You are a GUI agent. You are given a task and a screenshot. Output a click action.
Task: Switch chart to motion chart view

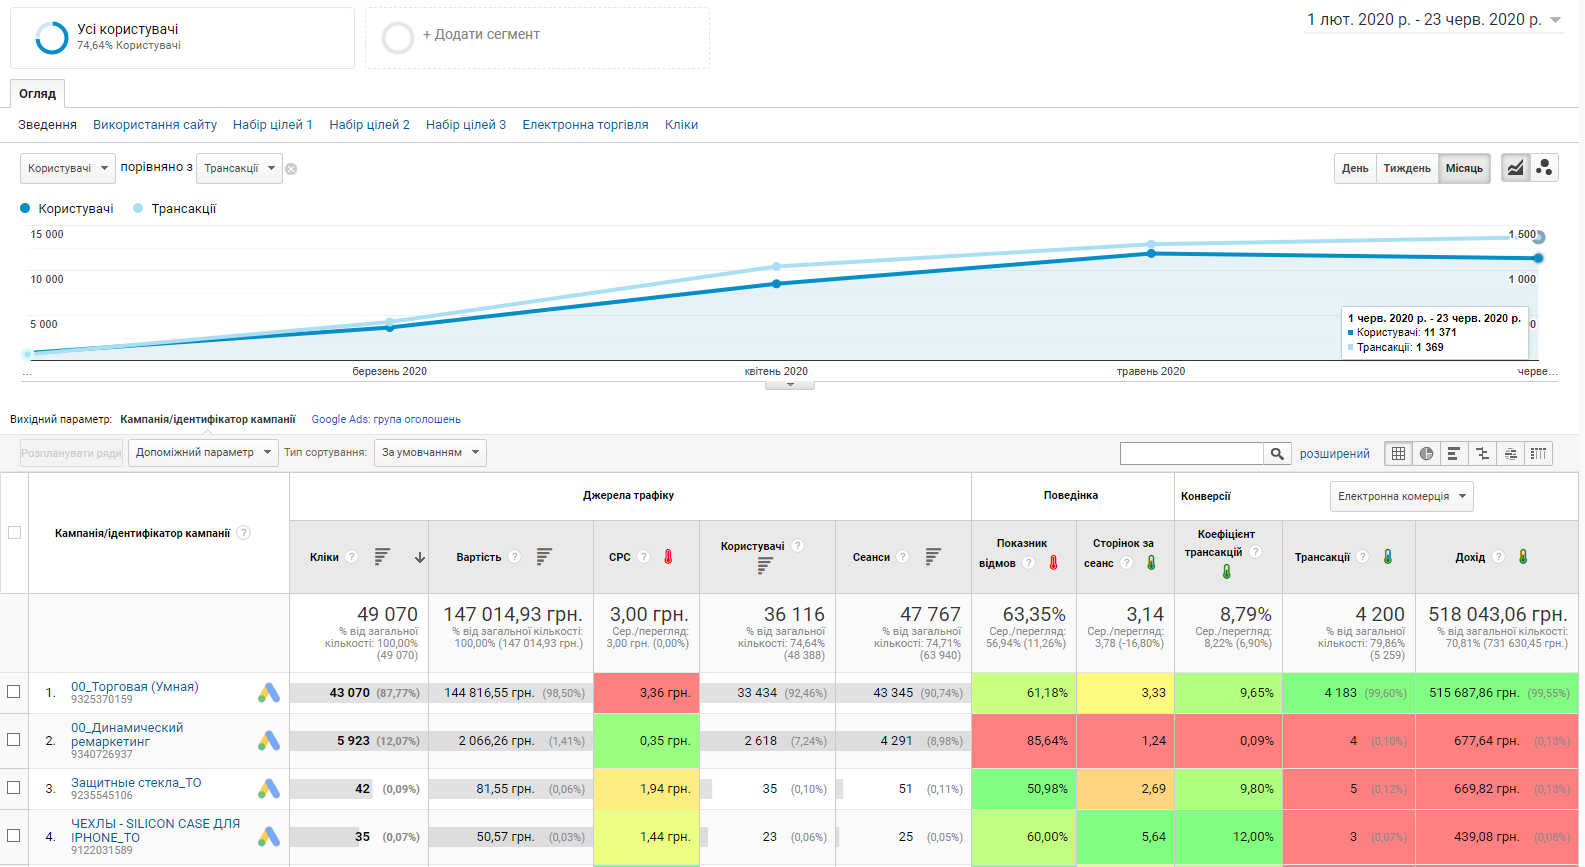coord(1544,168)
